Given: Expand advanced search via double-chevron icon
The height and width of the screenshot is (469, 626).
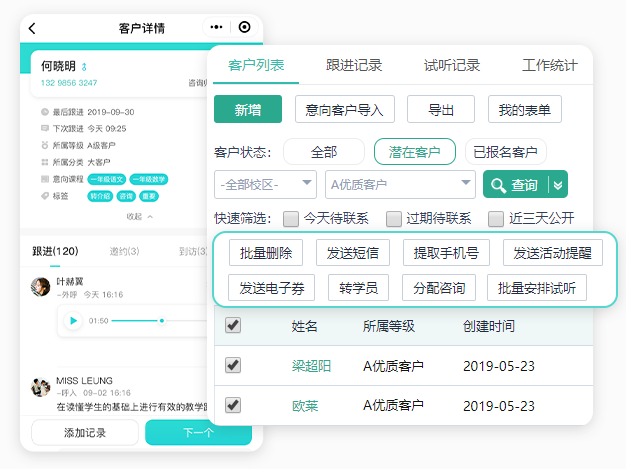Looking at the screenshot, I should tap(558, 185).
